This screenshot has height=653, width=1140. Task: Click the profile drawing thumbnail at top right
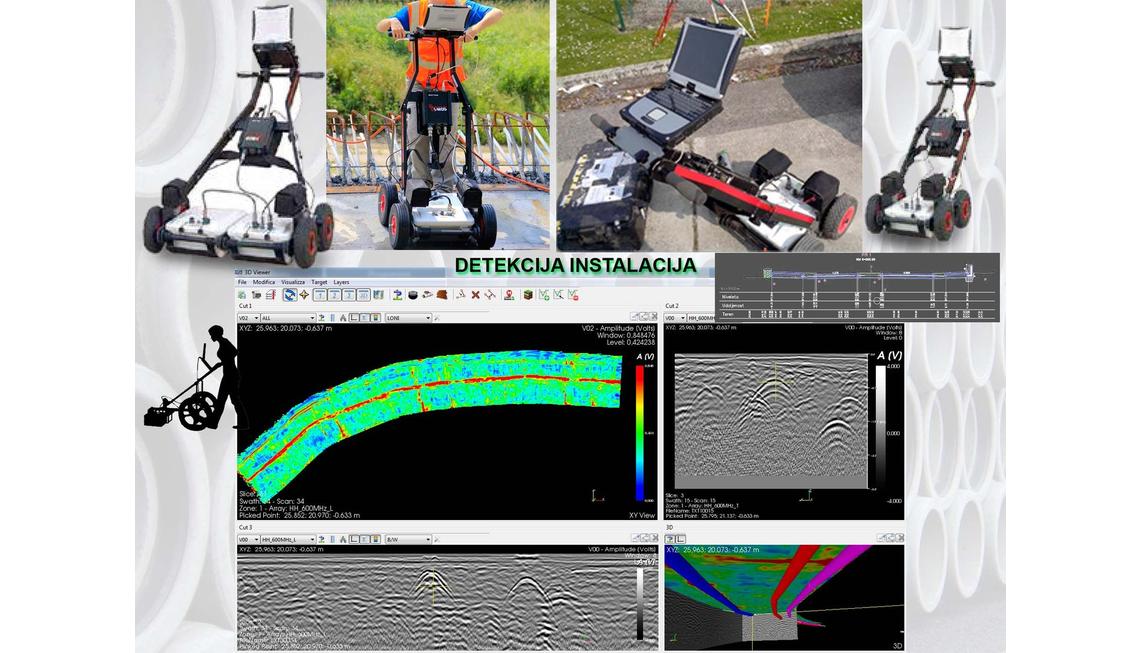click(857, 287)
